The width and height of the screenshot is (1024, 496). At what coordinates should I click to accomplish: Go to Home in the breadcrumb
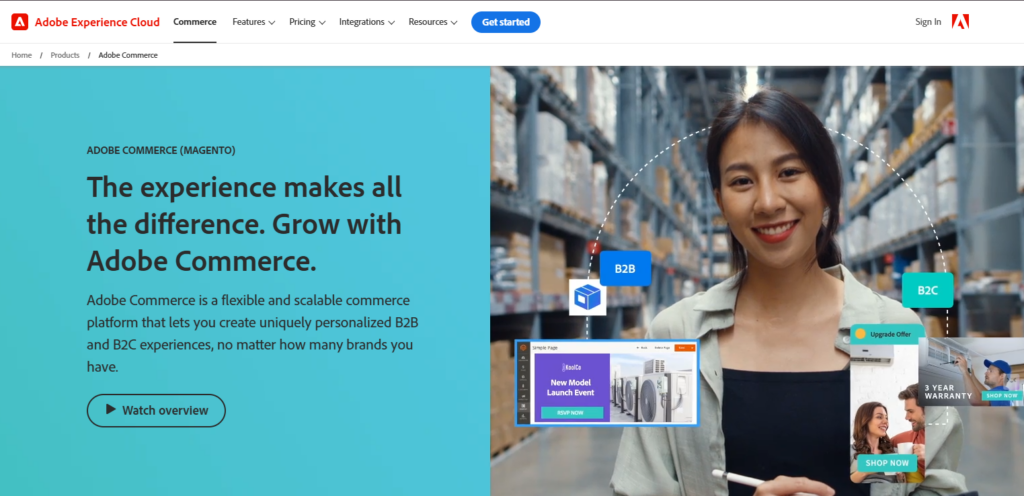(x=22, y=55)
